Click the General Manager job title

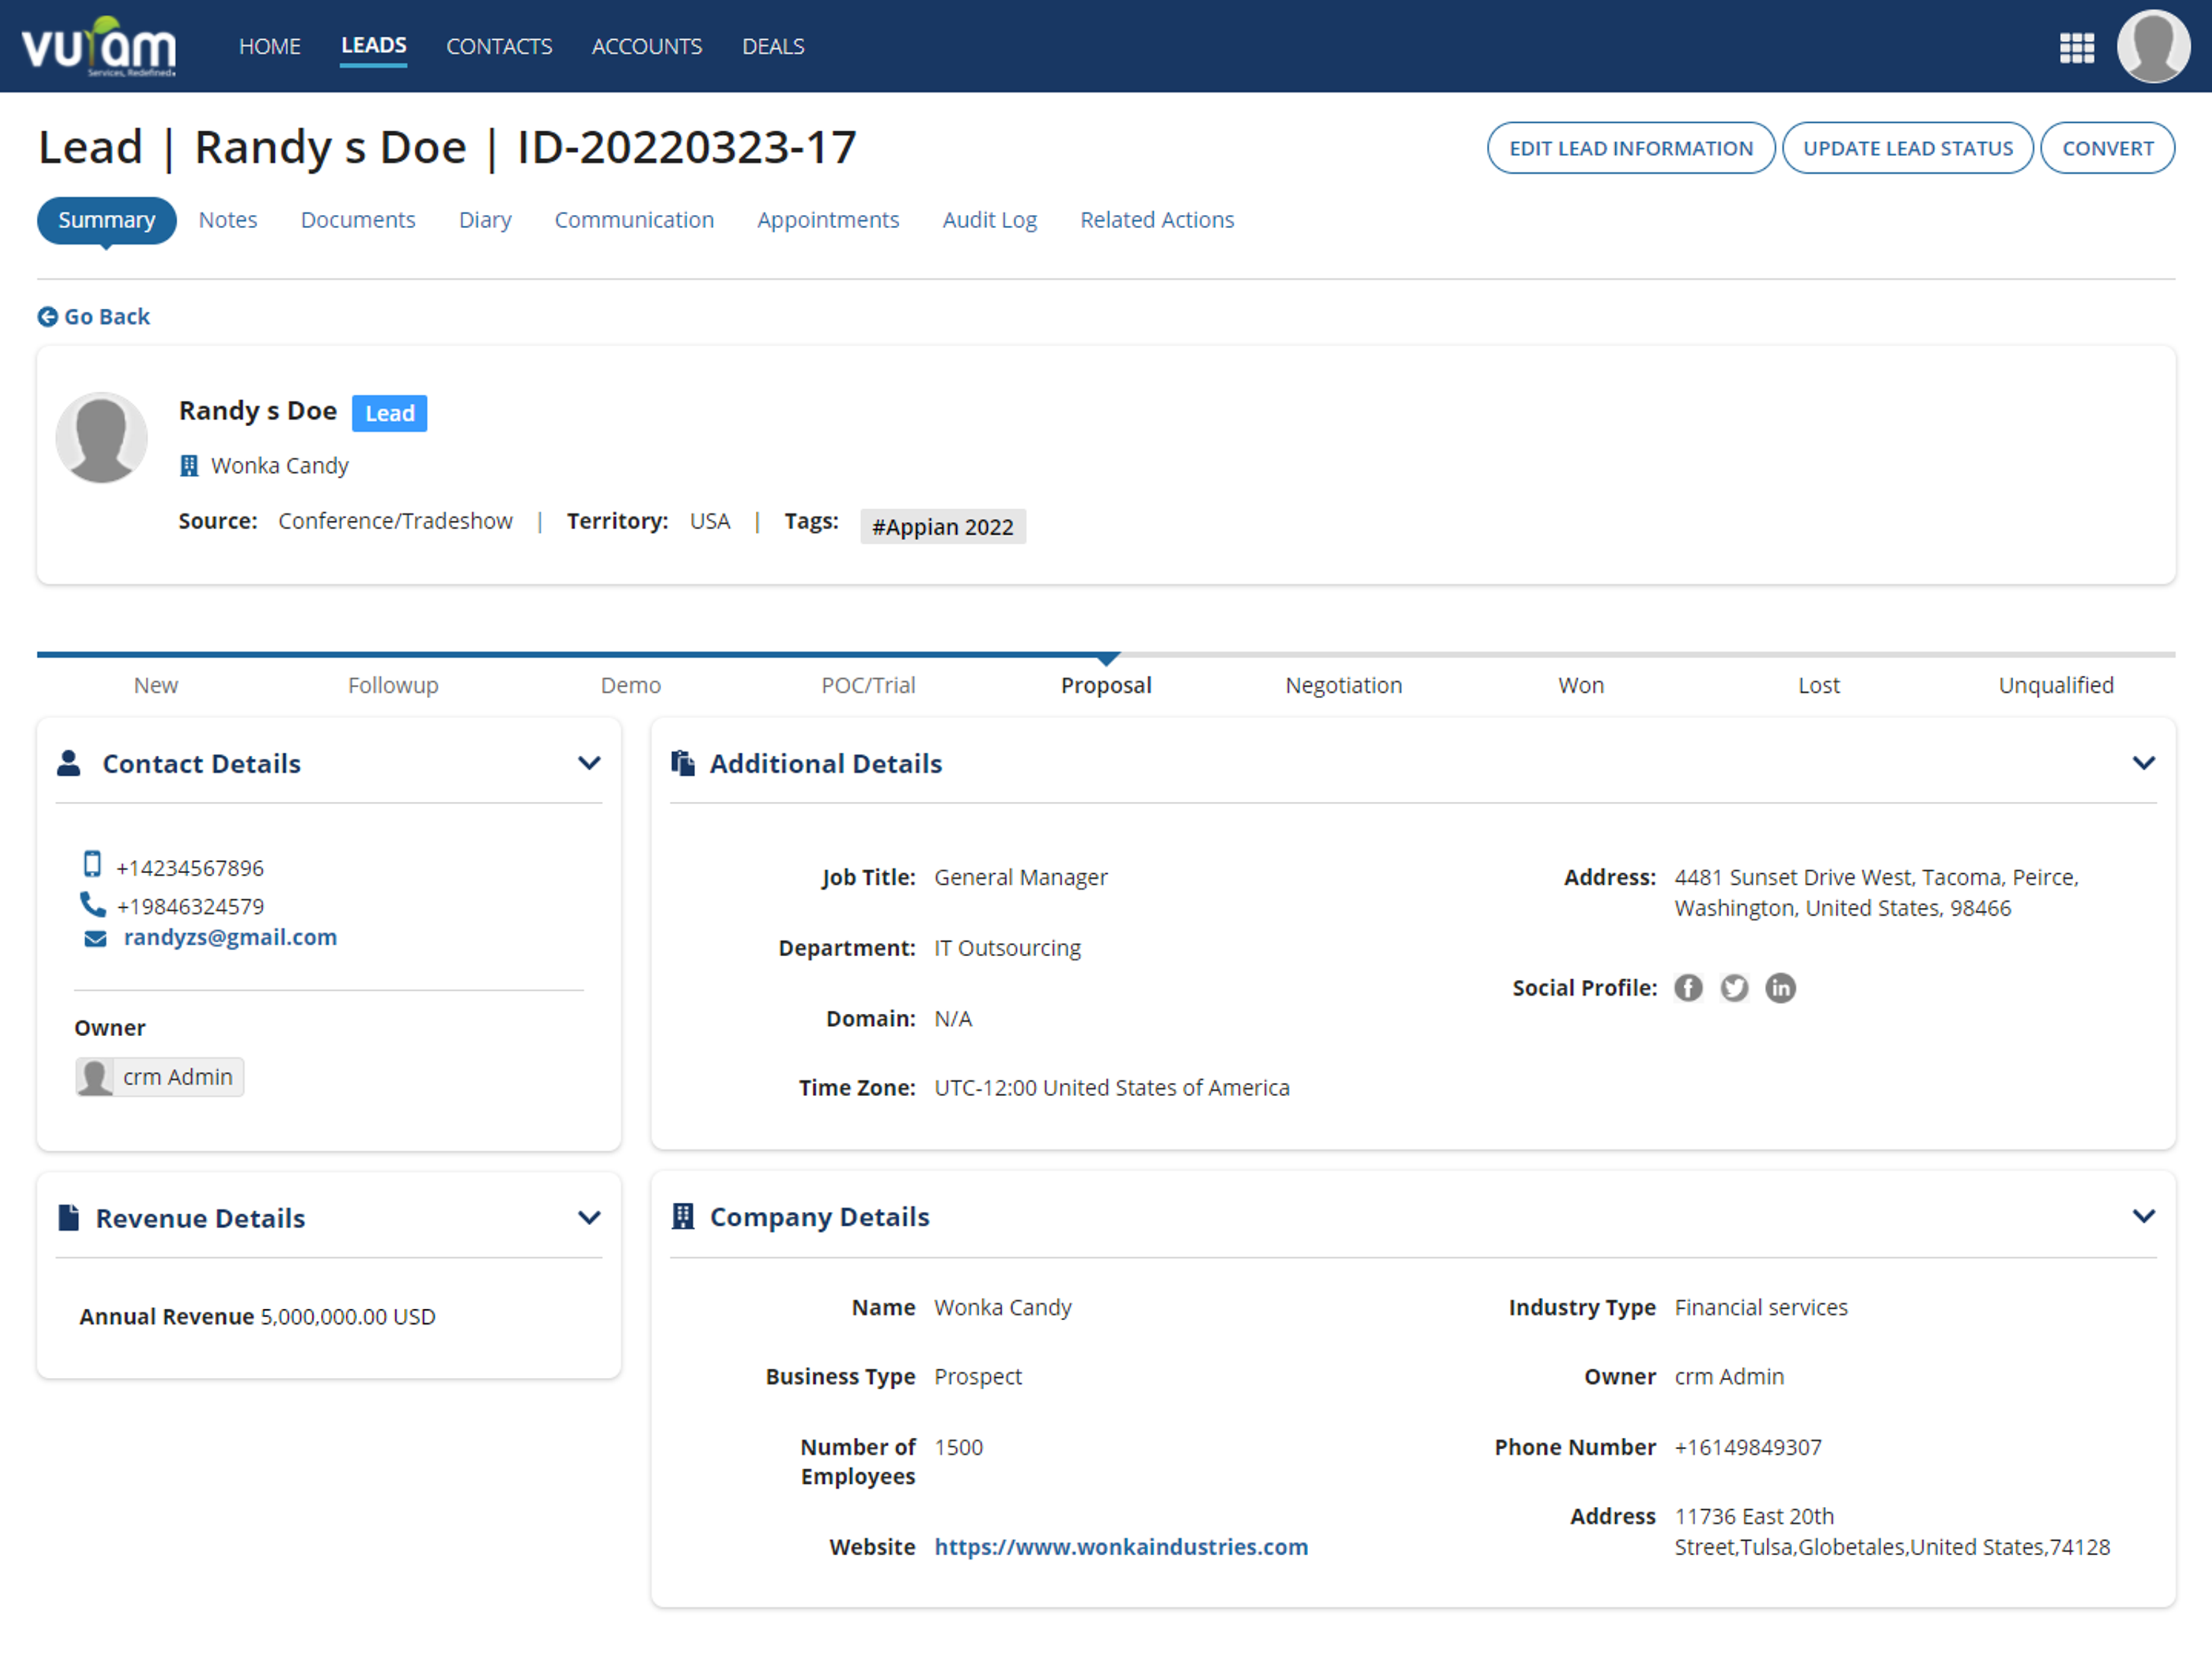1020,877
